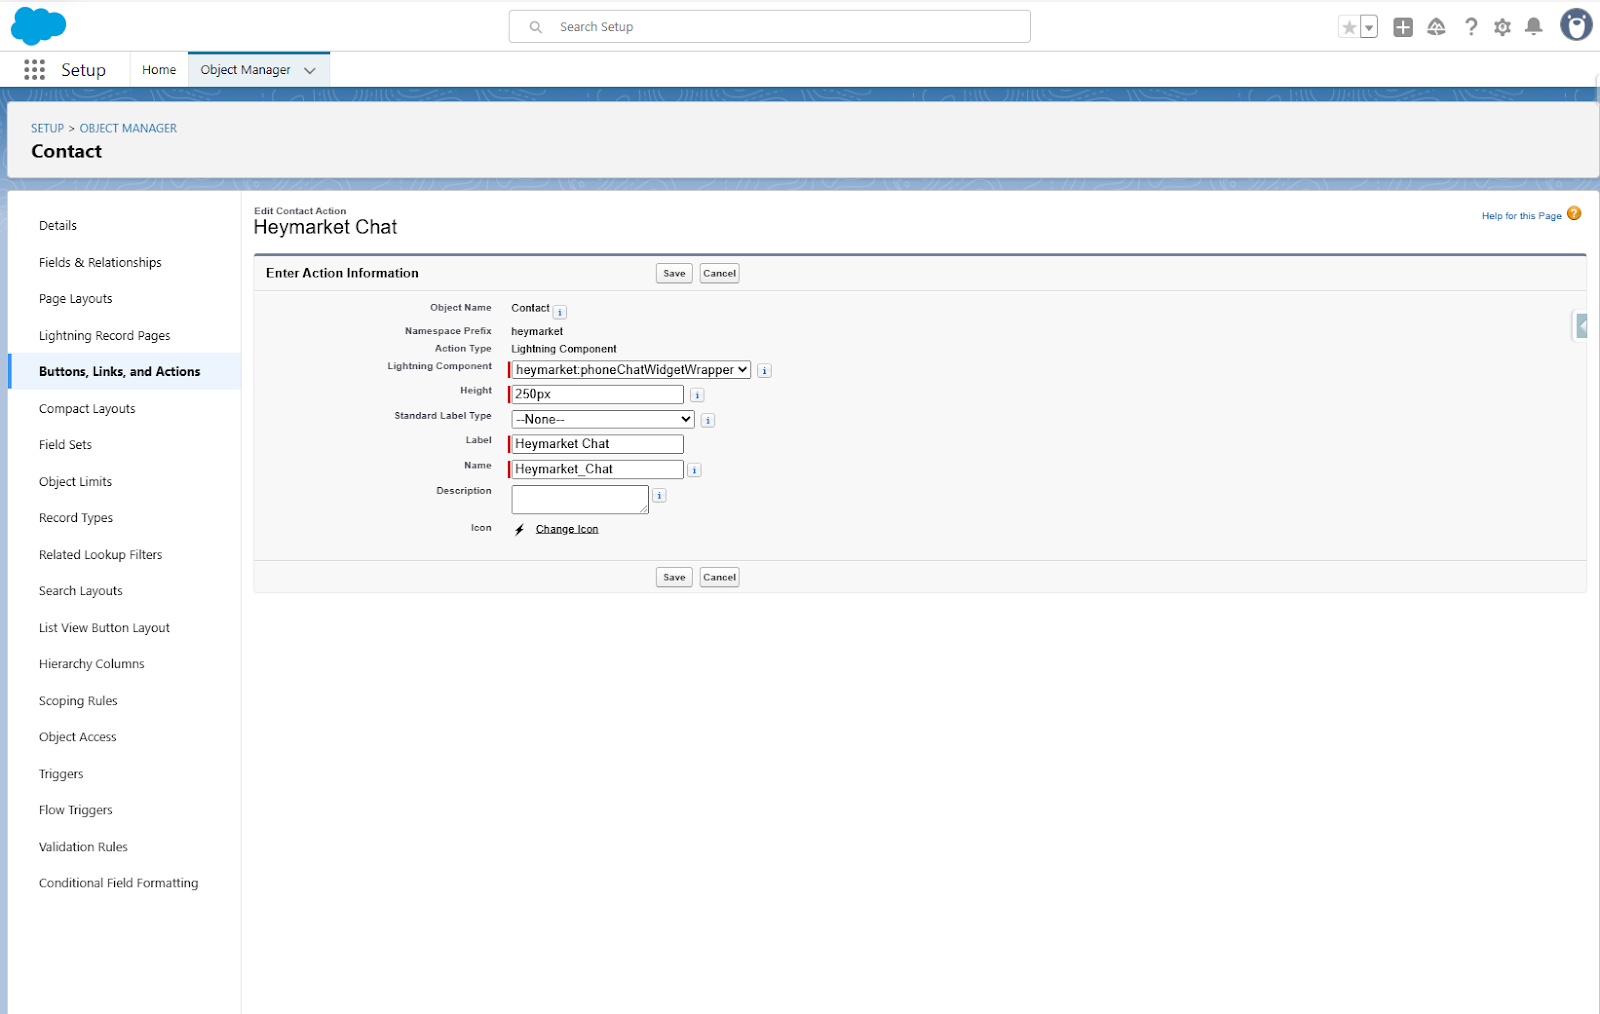Click the info icon next to Height
Viewport: 1600px width, 1014px height.
point(697,395)
